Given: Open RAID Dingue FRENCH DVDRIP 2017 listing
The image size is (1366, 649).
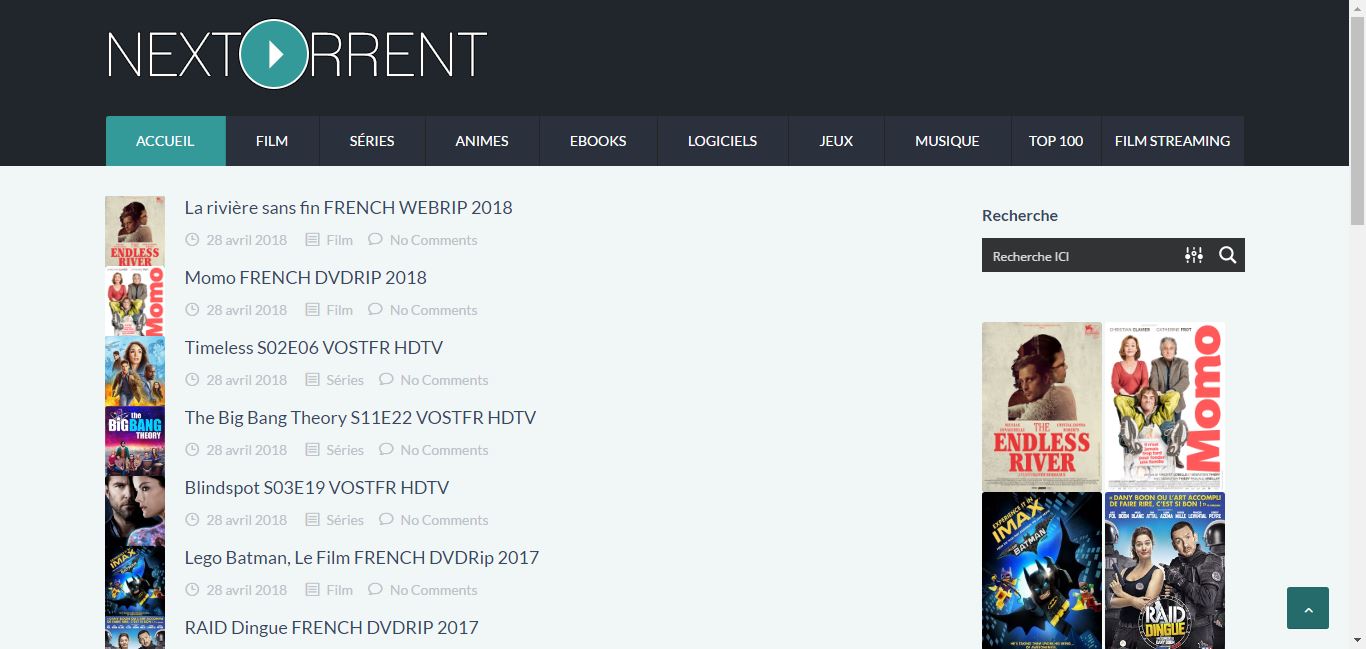Looking at the screenshot, I should (331, 627).
